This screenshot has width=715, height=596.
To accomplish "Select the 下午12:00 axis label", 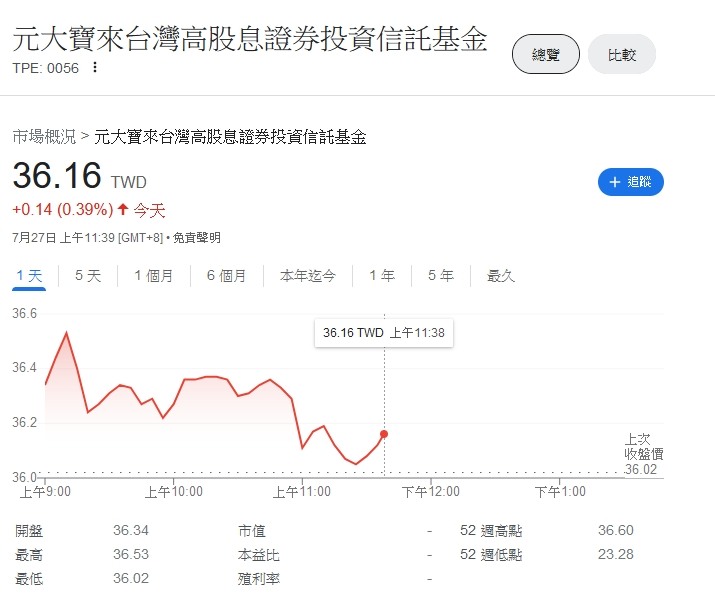I will pyautogui.click(x=431, y=492).
